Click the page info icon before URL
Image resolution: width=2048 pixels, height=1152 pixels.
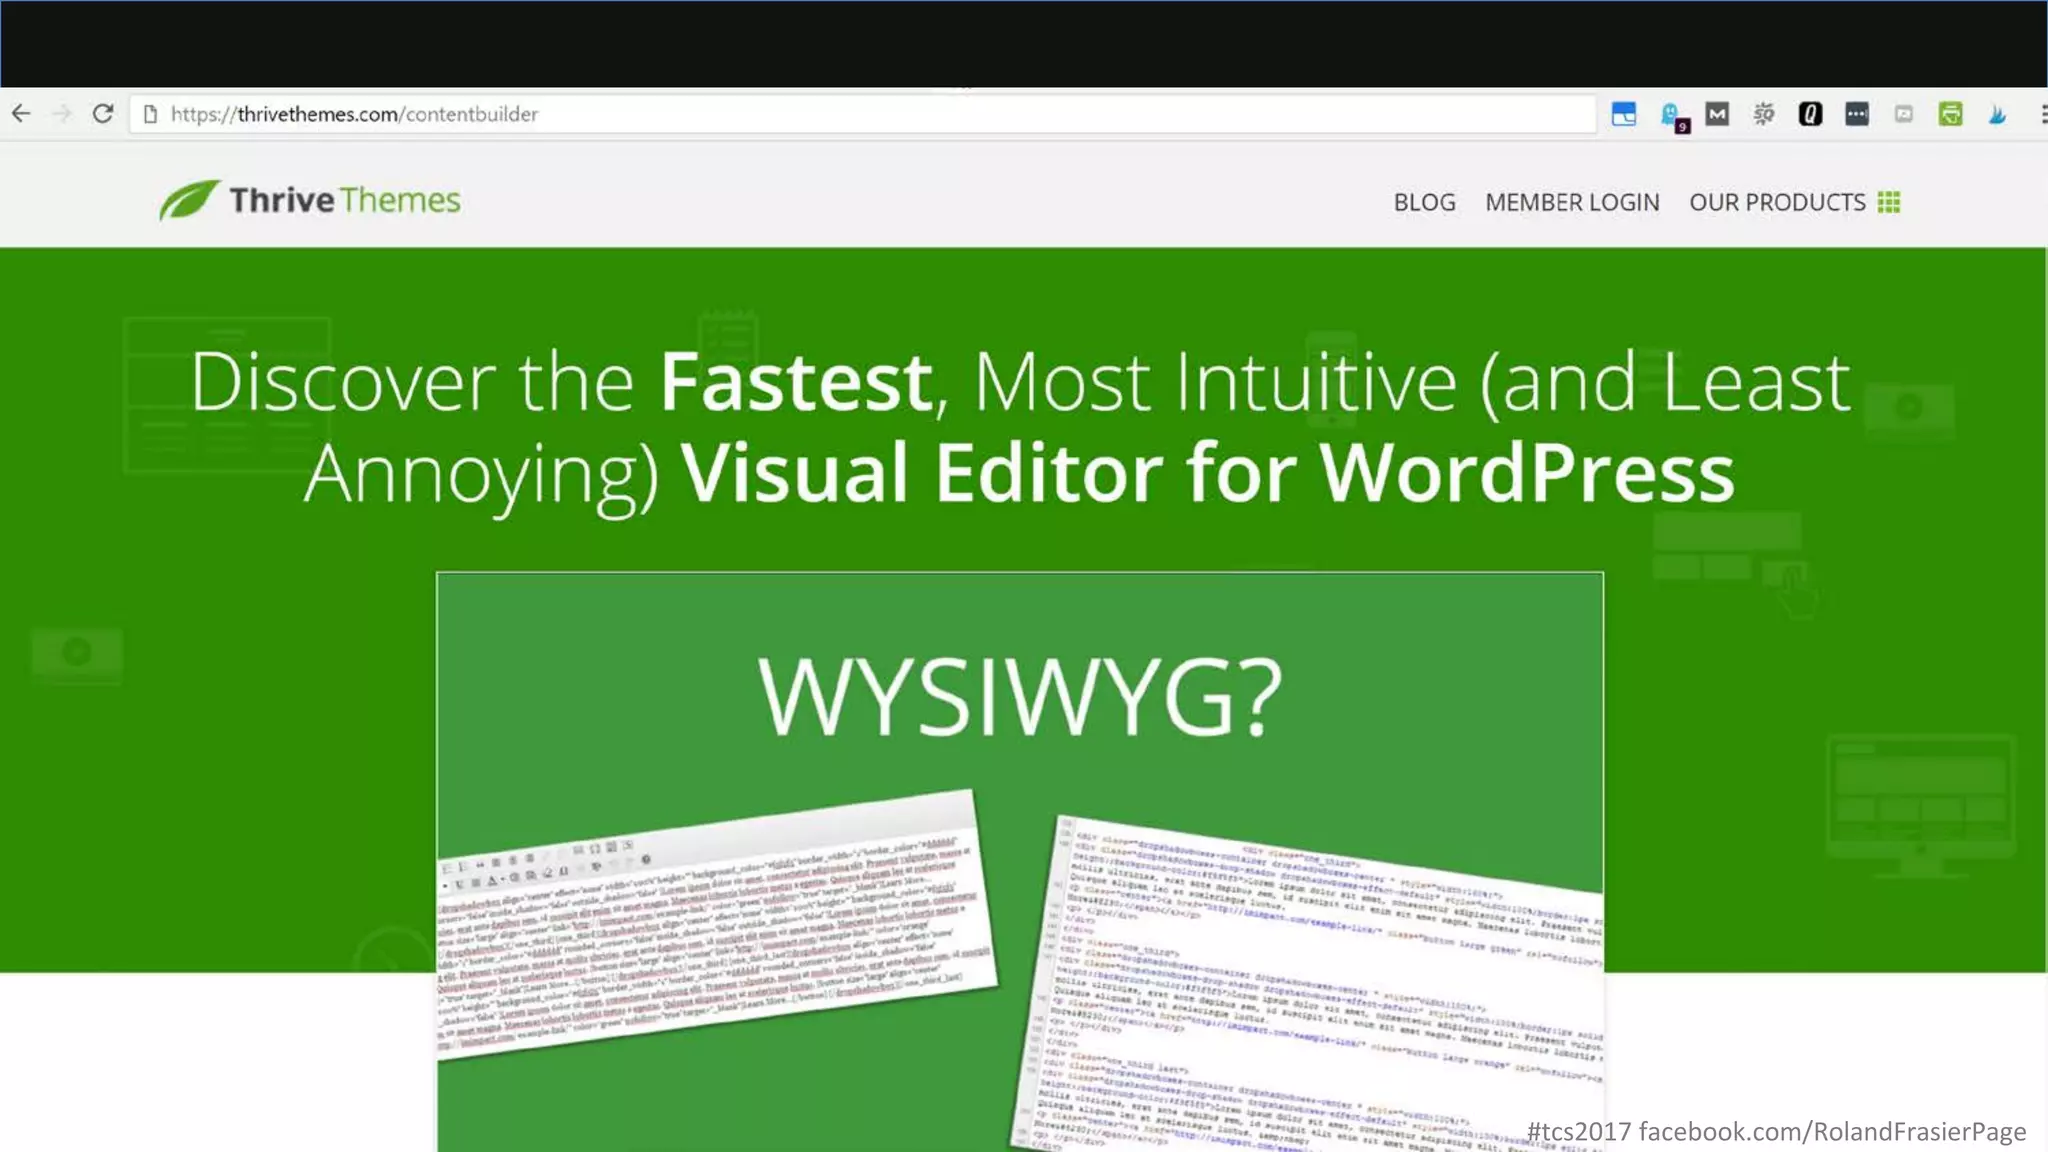click(x=151, y=114)
